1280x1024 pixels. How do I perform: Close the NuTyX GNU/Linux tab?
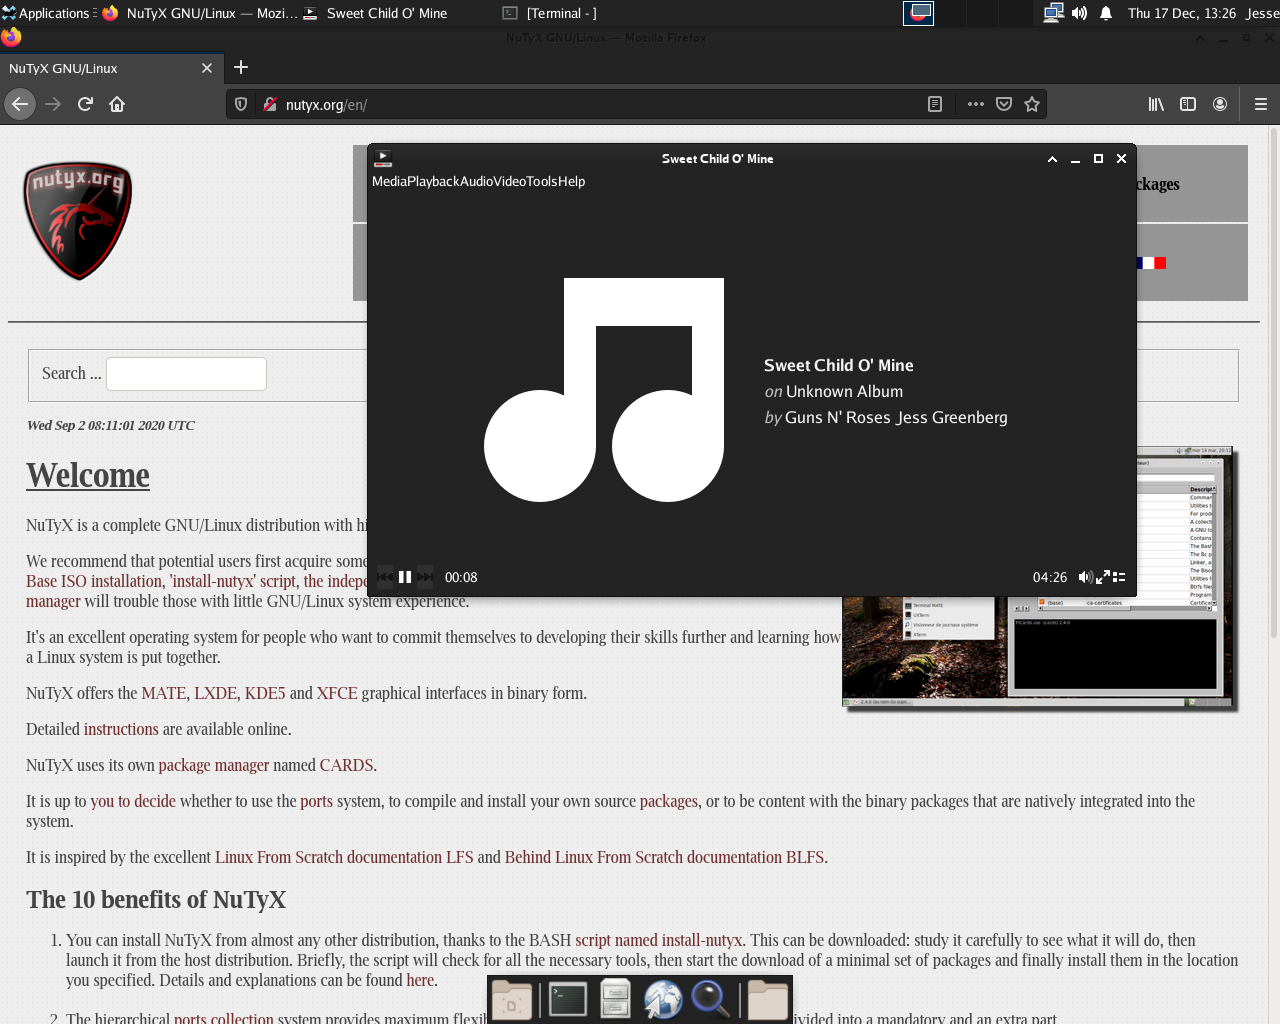click(x=207, y=68)
